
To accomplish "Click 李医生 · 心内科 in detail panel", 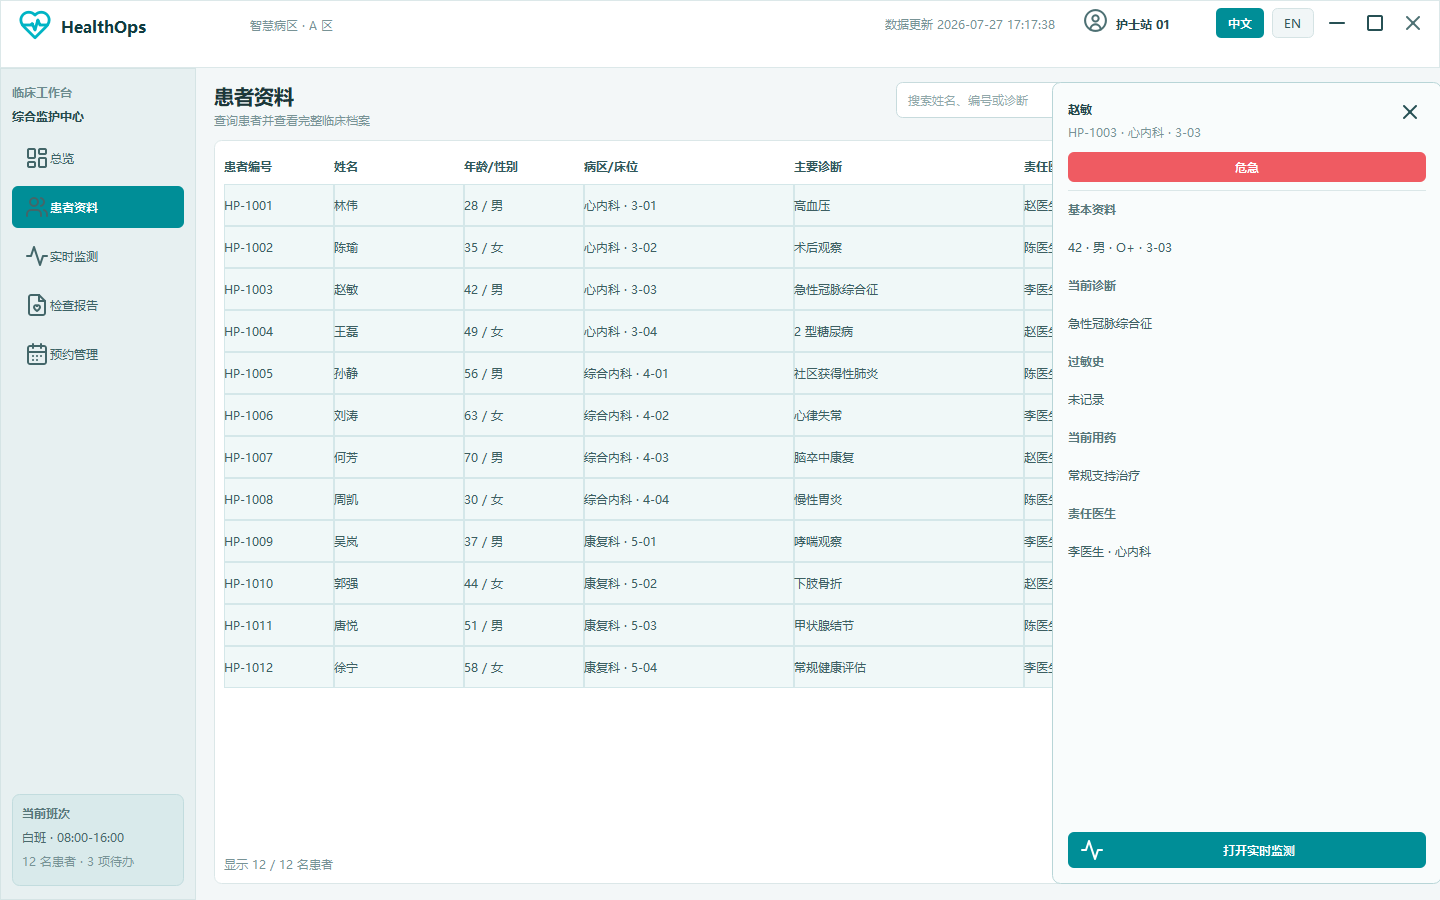I will [x=1109, y=551].
